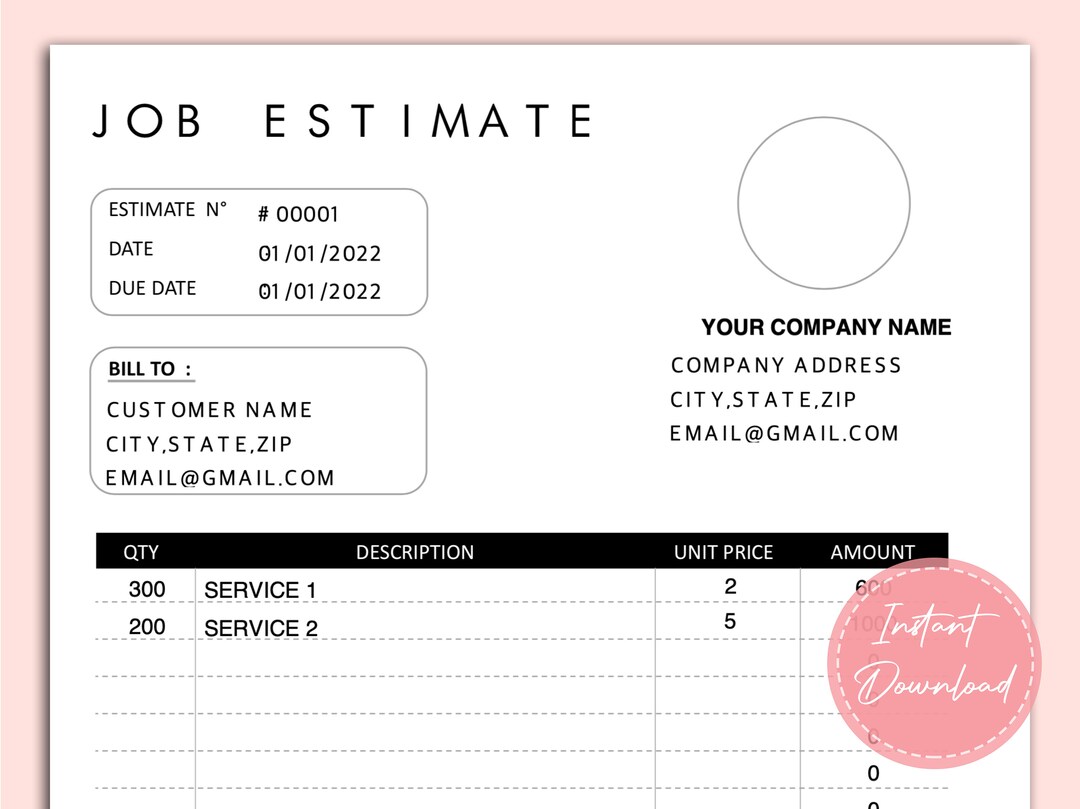This screenshot has height=809, width=1080.
Task: Click the COMPANY ADDRESS text line
Action: (x=786, y=365)
